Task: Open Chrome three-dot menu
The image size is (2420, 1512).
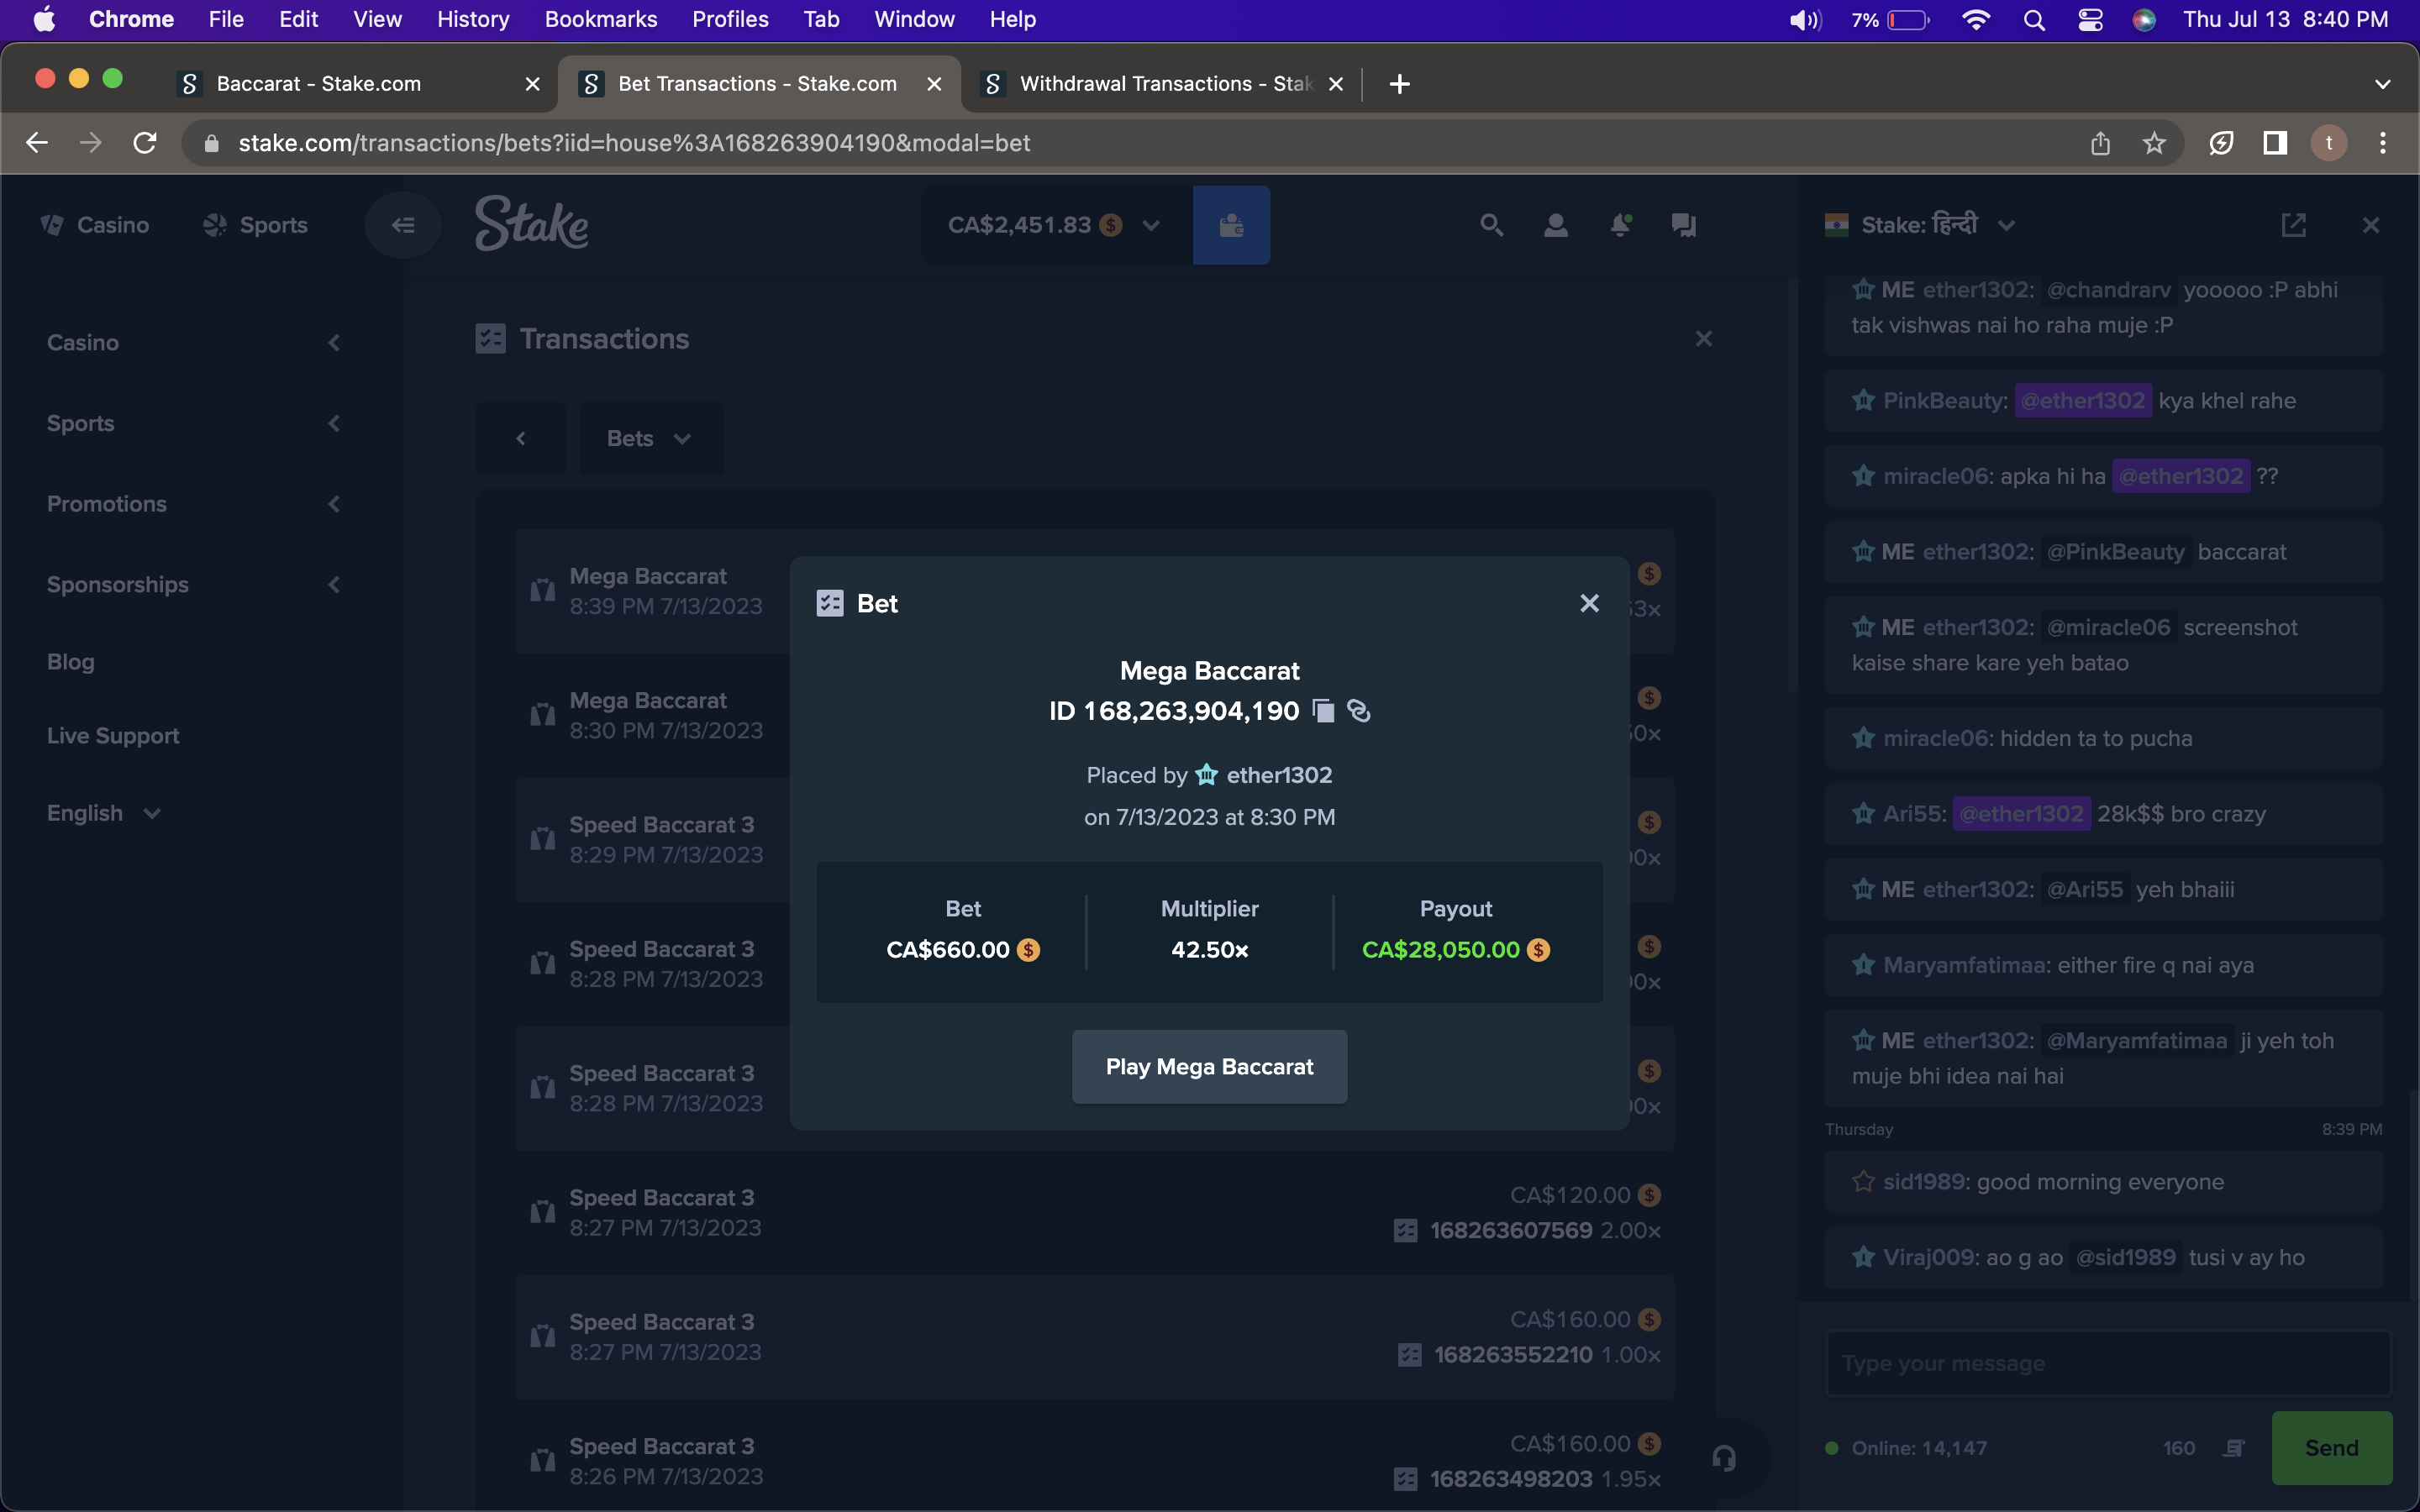Action: [2383, 143]
